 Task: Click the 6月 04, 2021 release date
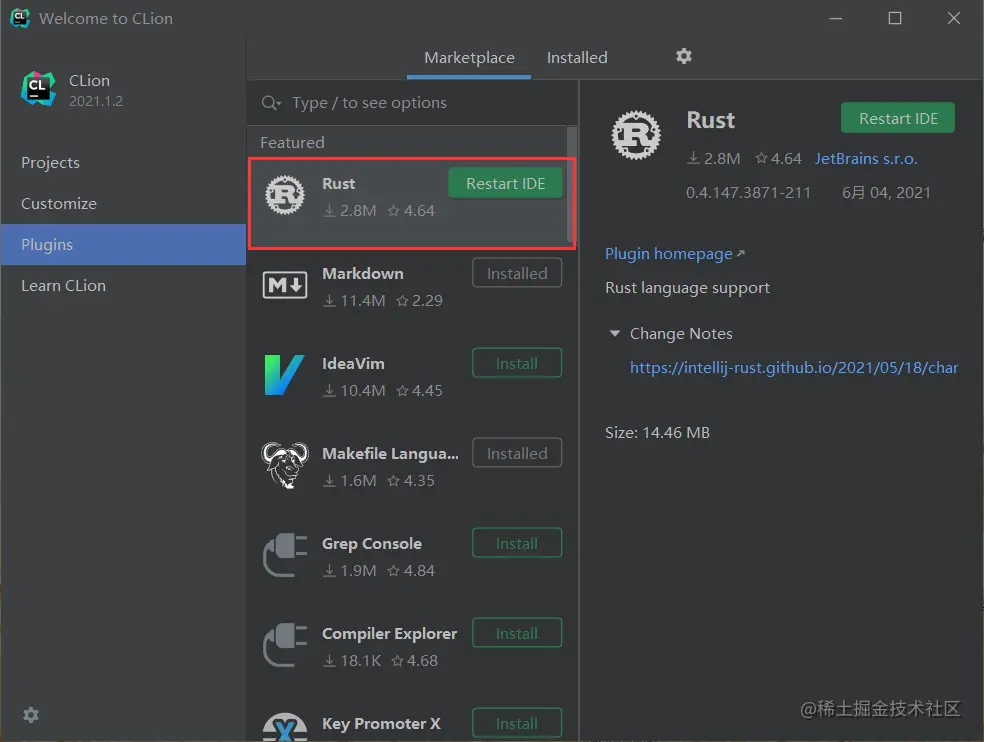point(885,193)
